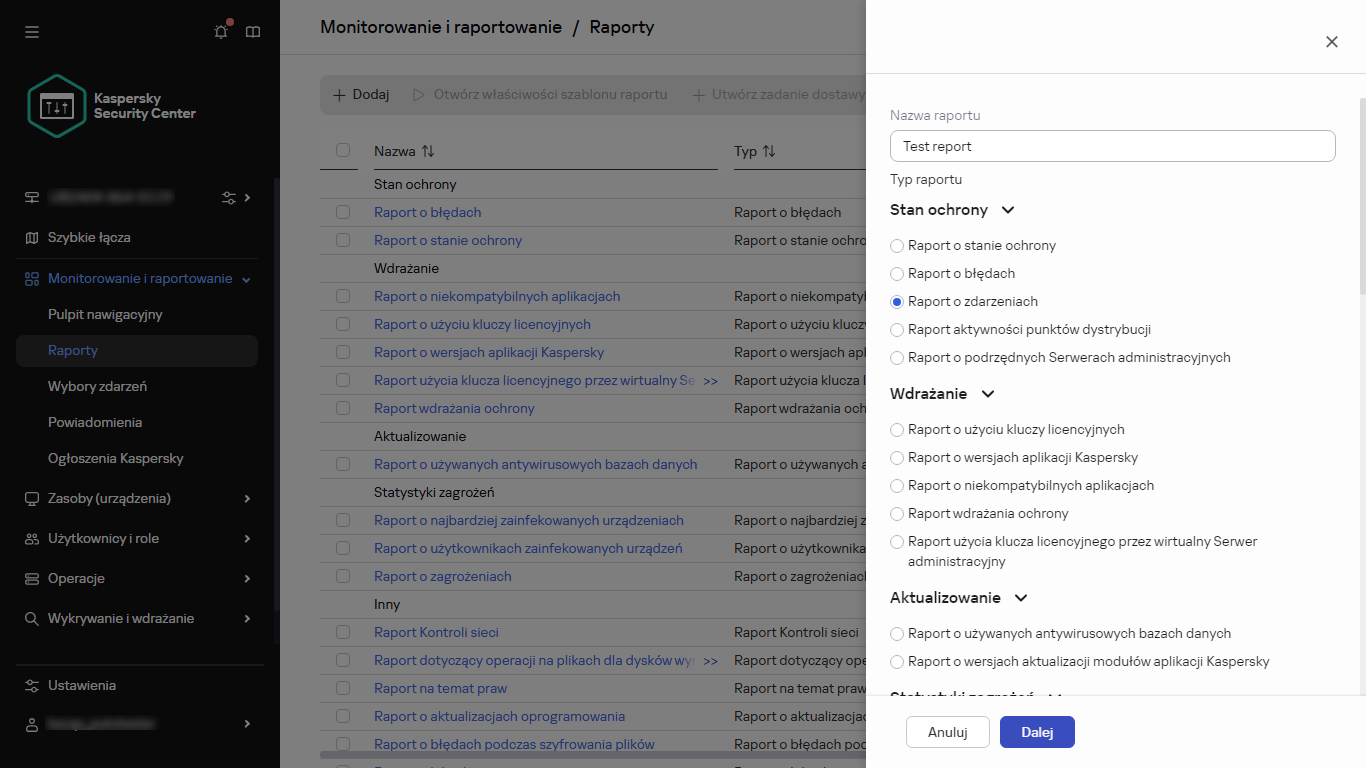Open the Raport Kontroli sieci link

(x=436, y=632)
